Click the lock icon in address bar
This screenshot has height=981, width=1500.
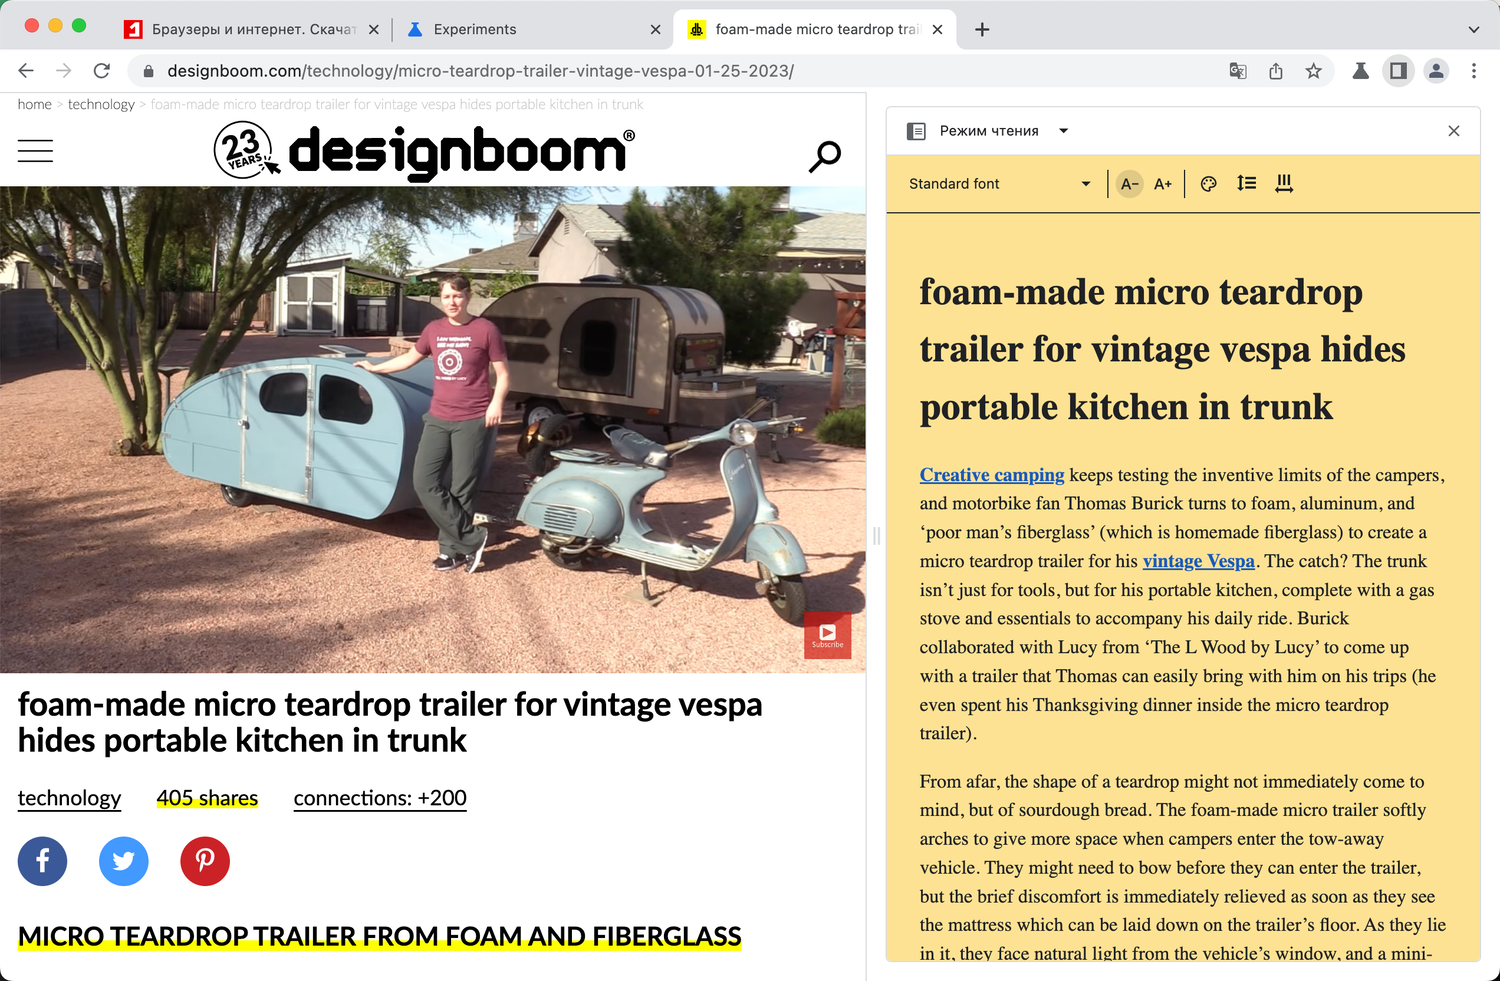coord(149,71)
